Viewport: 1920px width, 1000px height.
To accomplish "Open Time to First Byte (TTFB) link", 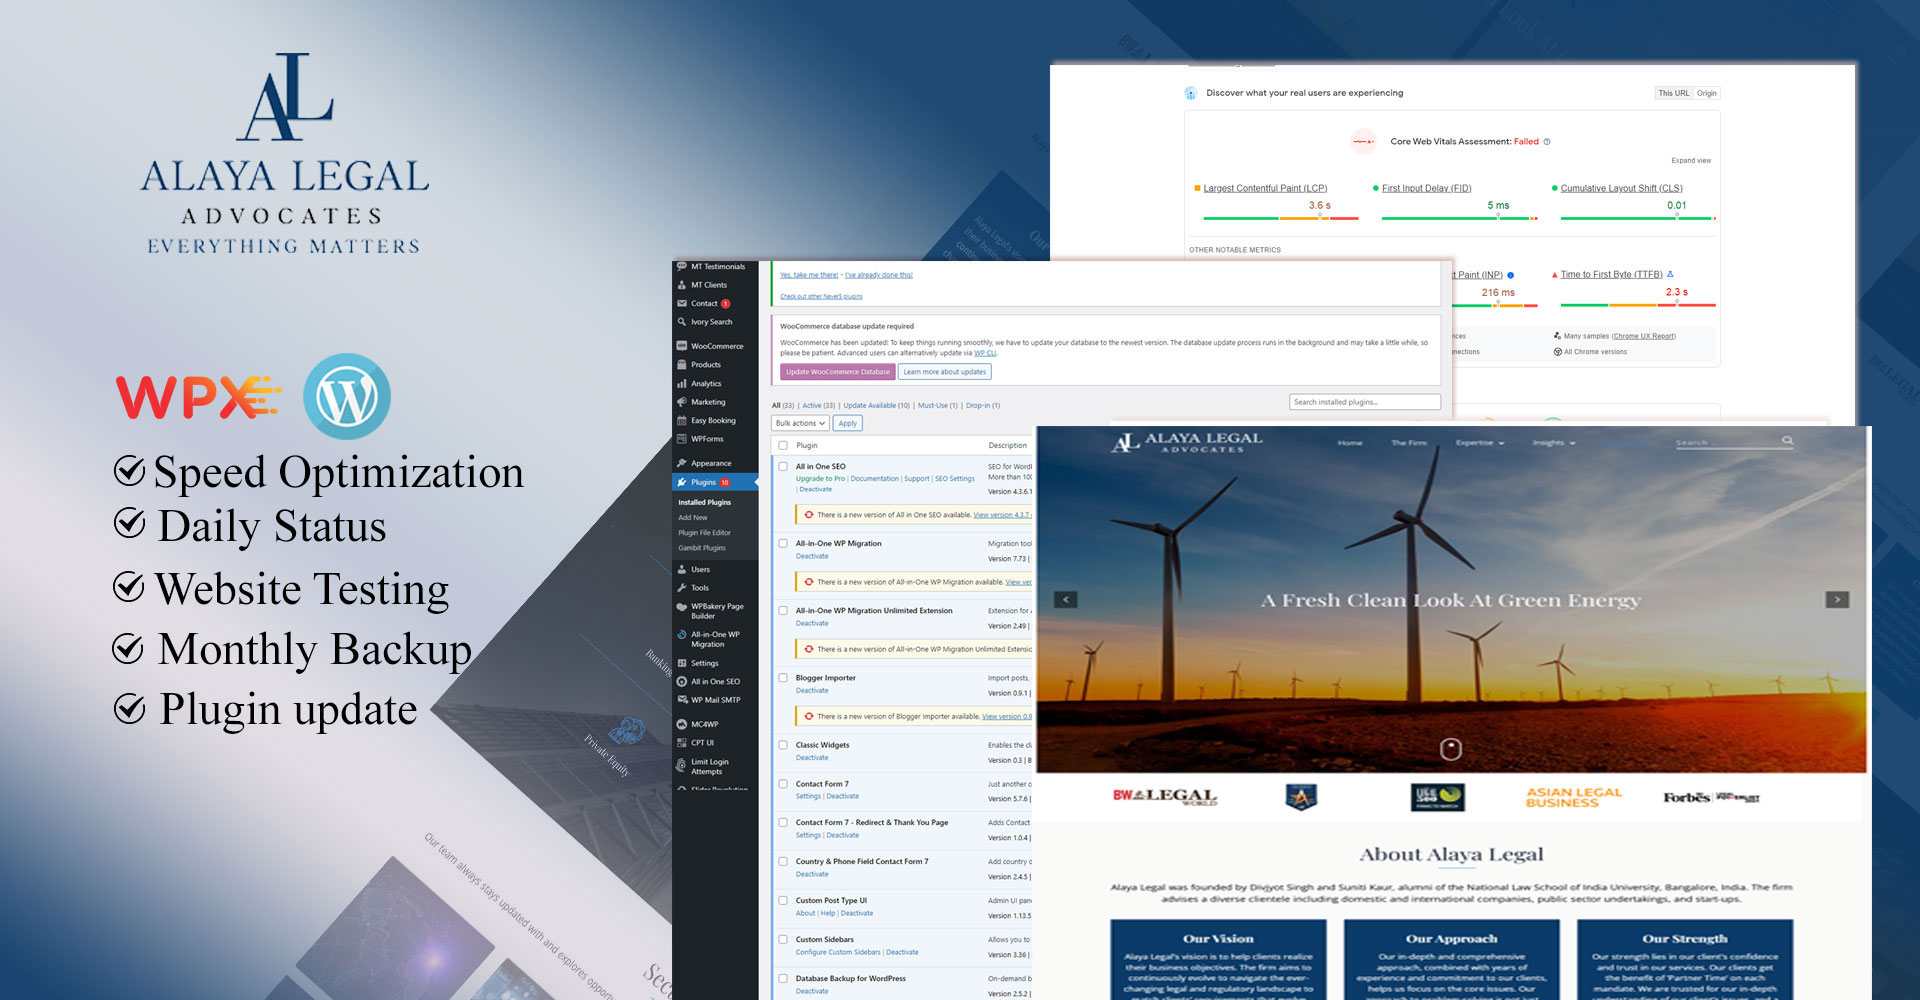I will [1612, 274].
